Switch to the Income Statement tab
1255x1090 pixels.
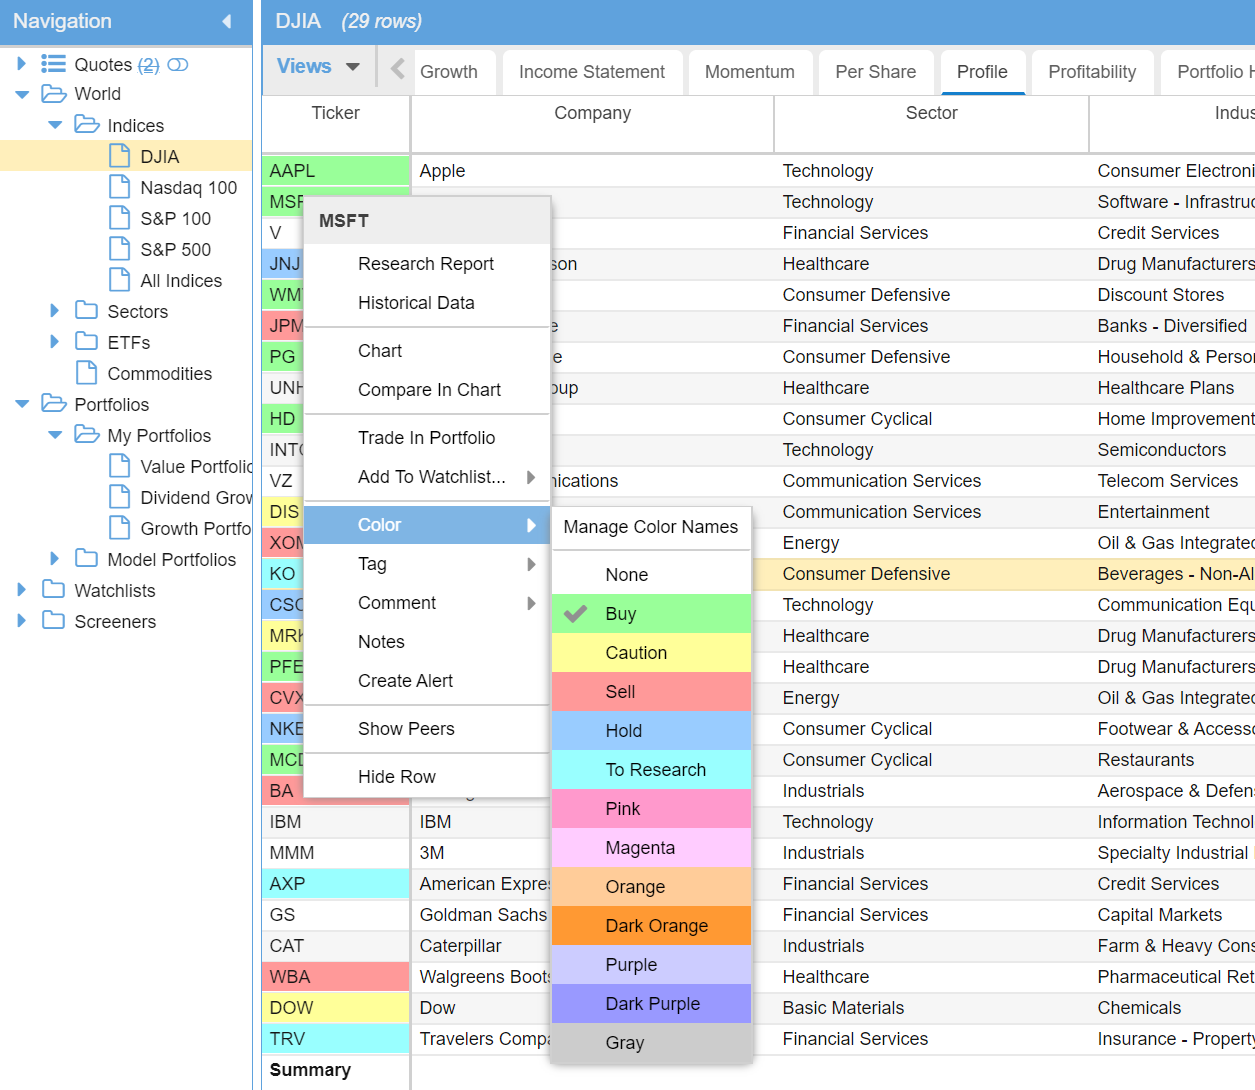coord(592,72)
